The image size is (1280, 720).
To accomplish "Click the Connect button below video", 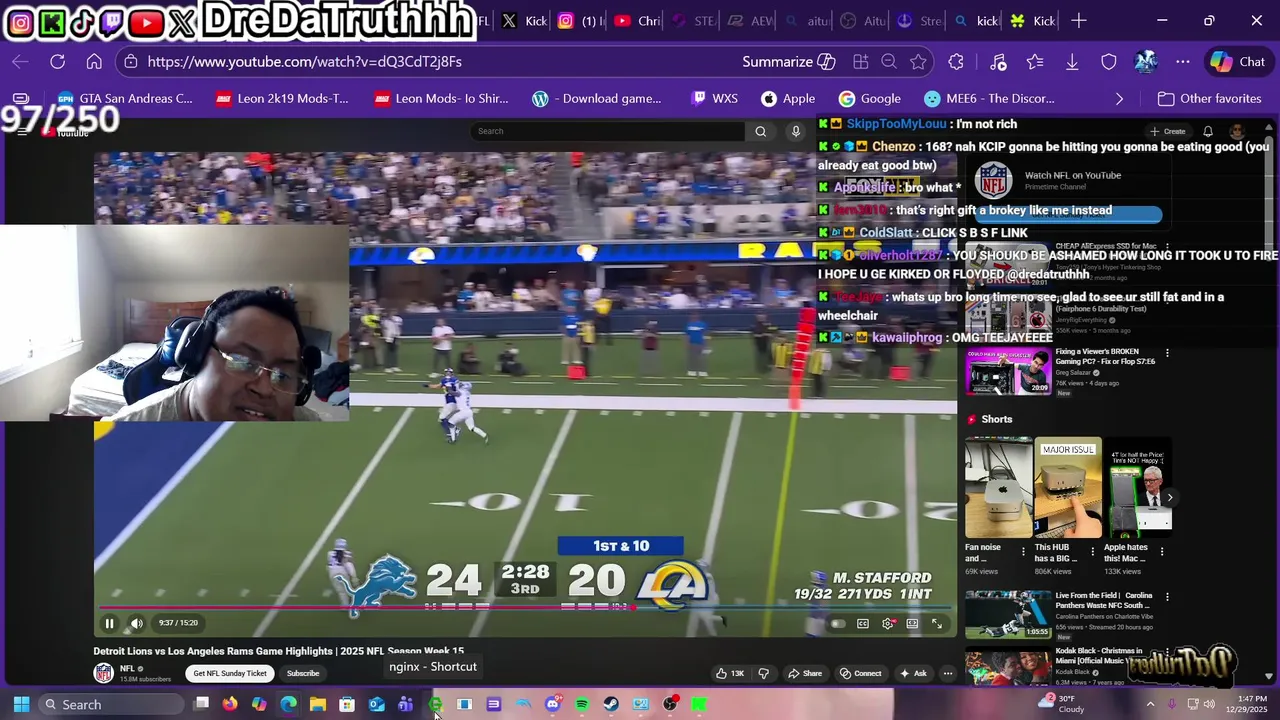I will tap(860, 673).
